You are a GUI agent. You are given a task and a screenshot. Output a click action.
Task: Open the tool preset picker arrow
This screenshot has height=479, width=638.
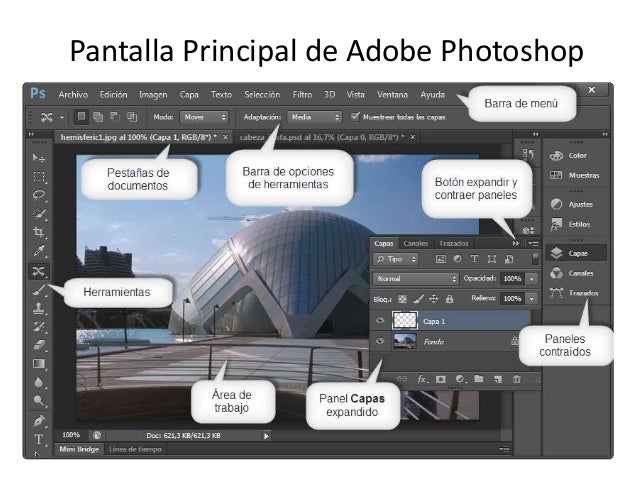click(62, 118)
